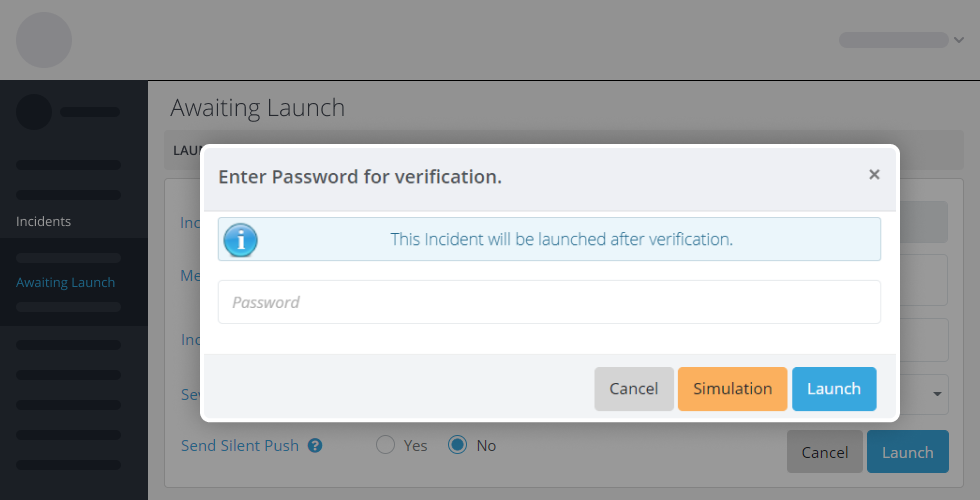980x500 pixels.
Task: Expand the dropdown arrow behind the dialog
Action: pyautogui.click(x=937, y=394)
